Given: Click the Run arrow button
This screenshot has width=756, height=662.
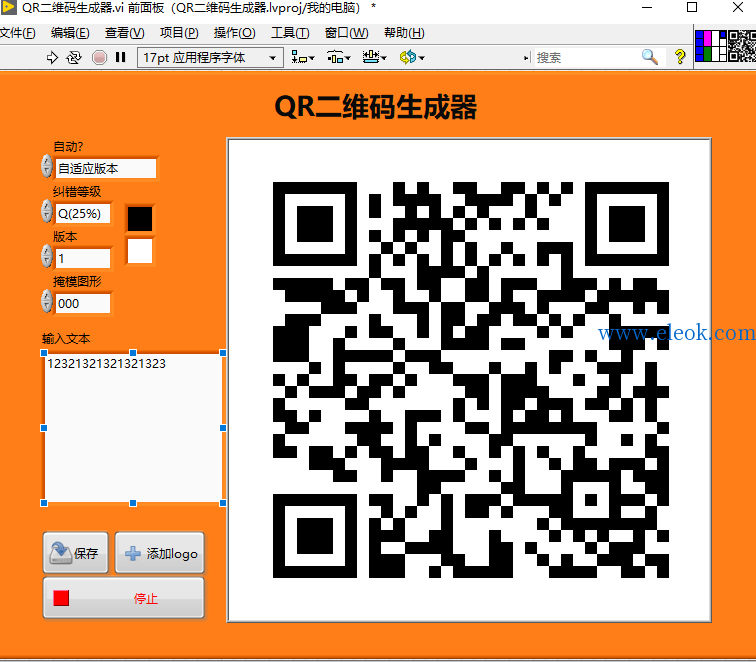Looking at the screenshot, I should point(52,58).
